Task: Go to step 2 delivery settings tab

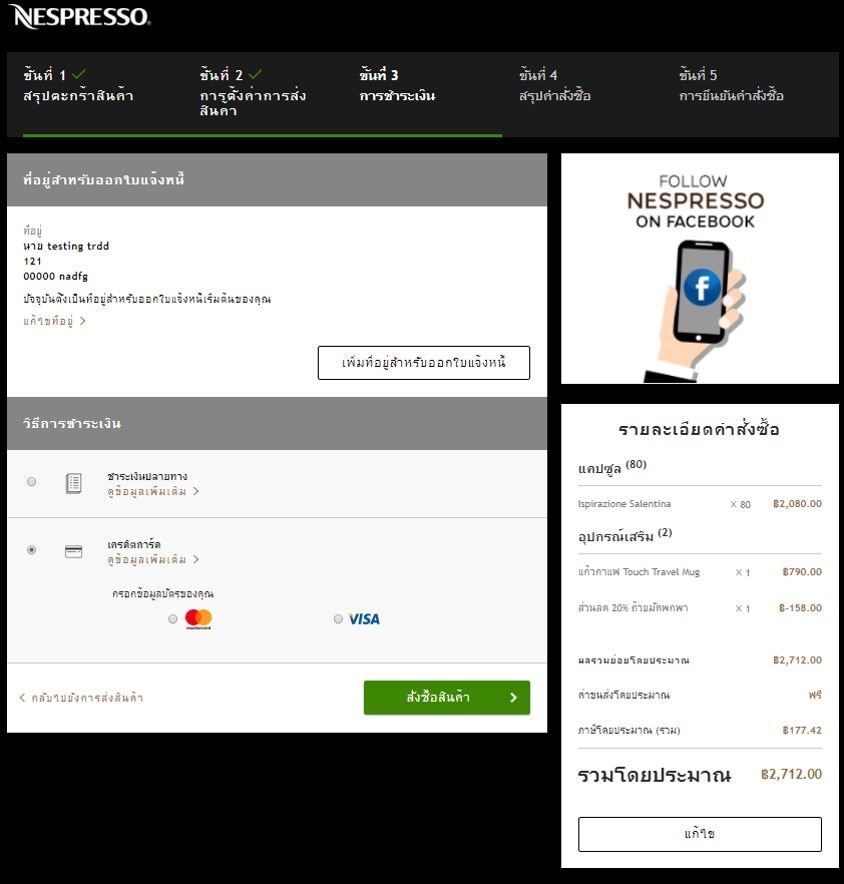Action: click(253, 93)
